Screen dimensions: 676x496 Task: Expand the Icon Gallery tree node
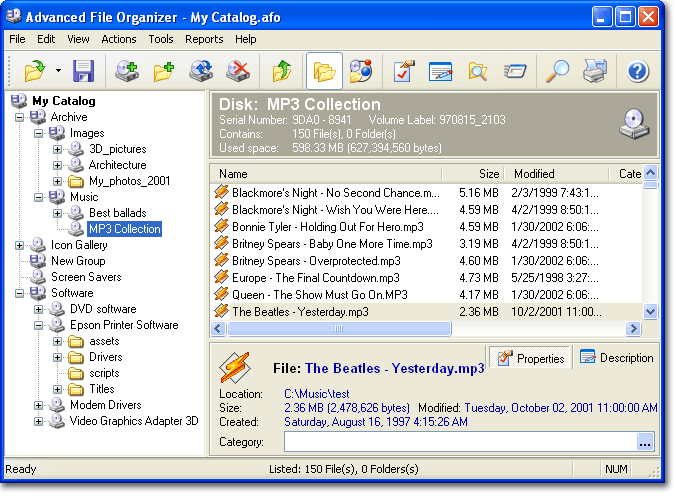click(20, 245)
